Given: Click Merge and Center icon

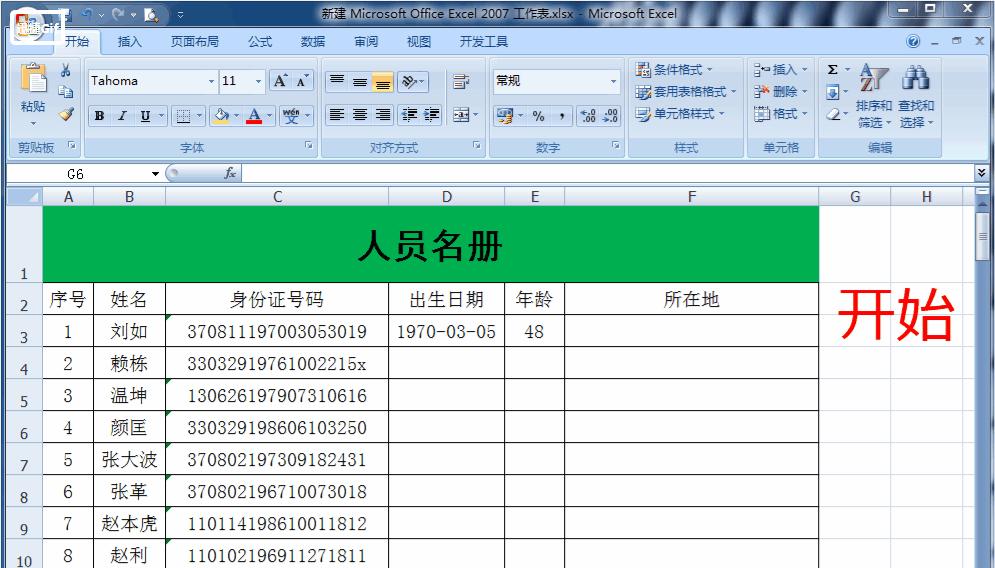Looking at the screenshot, I should pyautogui.click(x=461, y=115).
